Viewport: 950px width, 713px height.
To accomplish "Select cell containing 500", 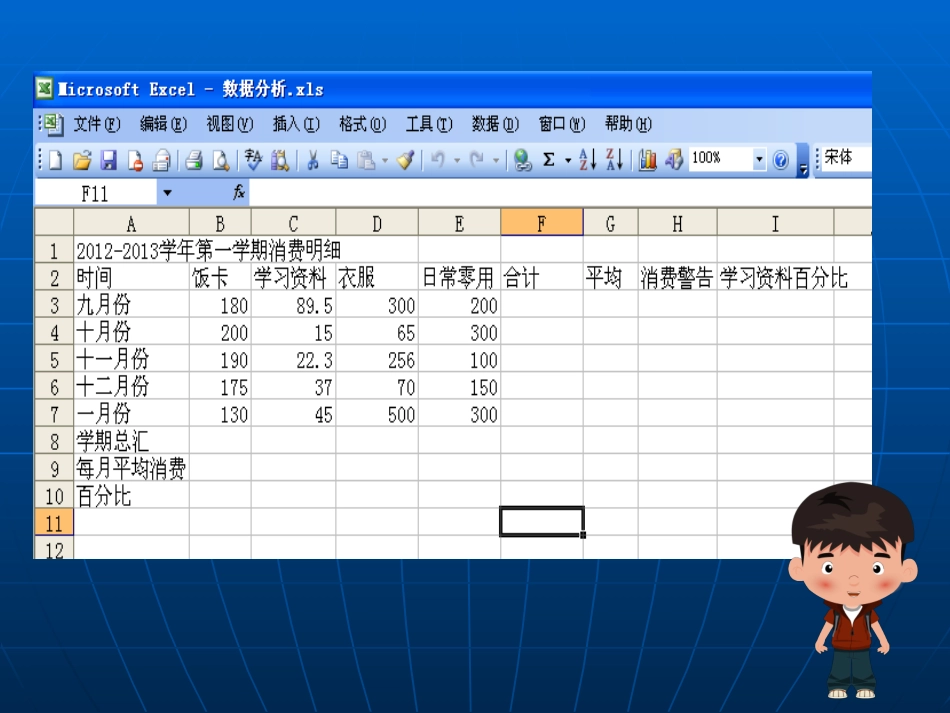I will (377, 414).
